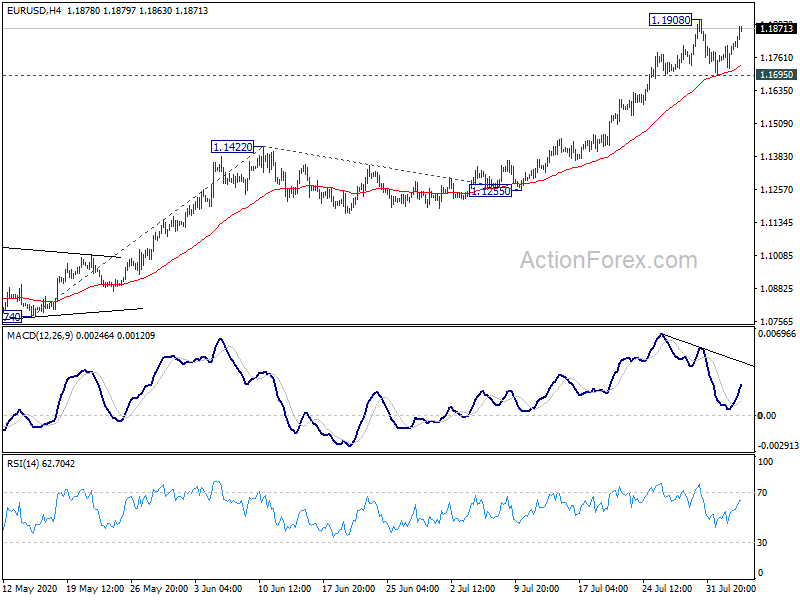This screenshot has width=800, height=600.
Task: Click the MACD scale value -0.002913
Action: pyautogui.click(x=778, y=446)
